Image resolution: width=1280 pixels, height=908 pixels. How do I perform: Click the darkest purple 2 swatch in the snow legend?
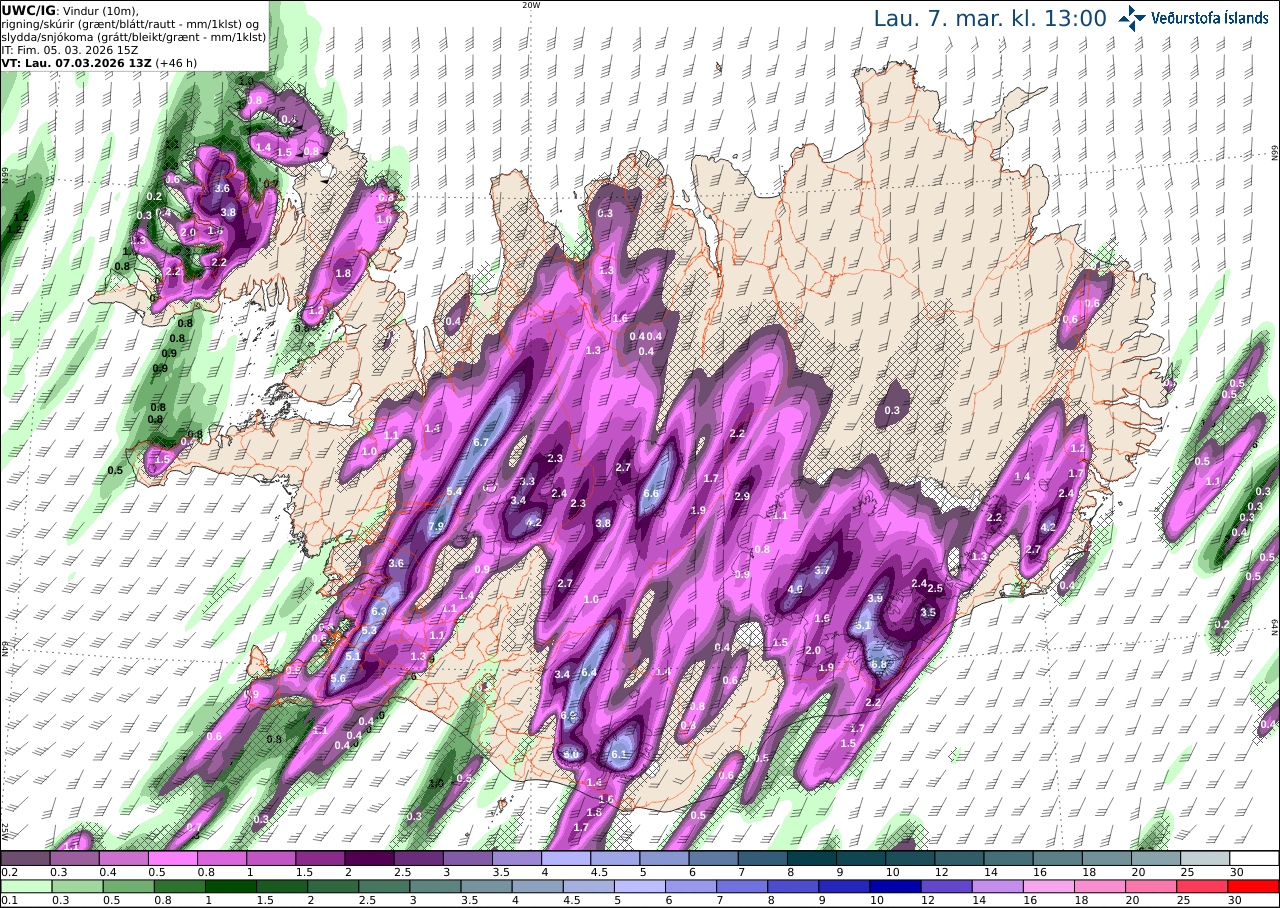click(369, 858)
